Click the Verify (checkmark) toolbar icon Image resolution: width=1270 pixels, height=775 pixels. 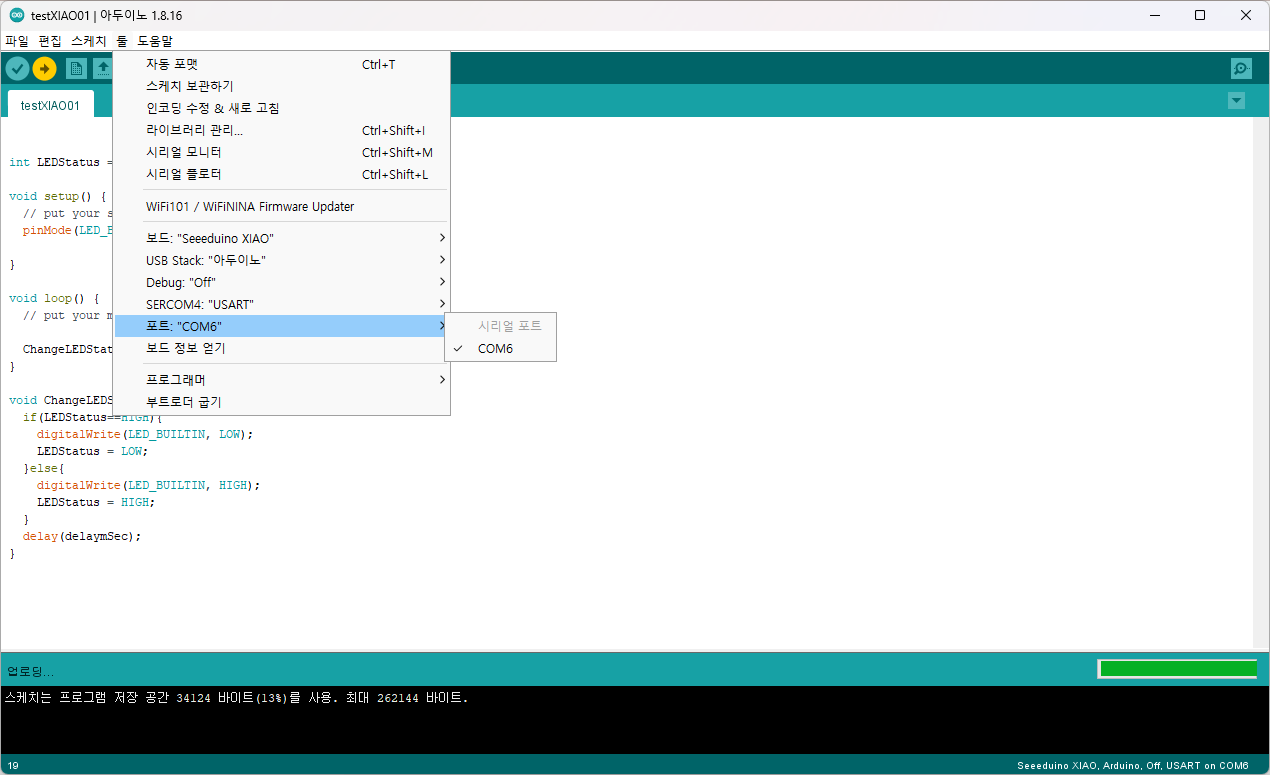(18, 69)
